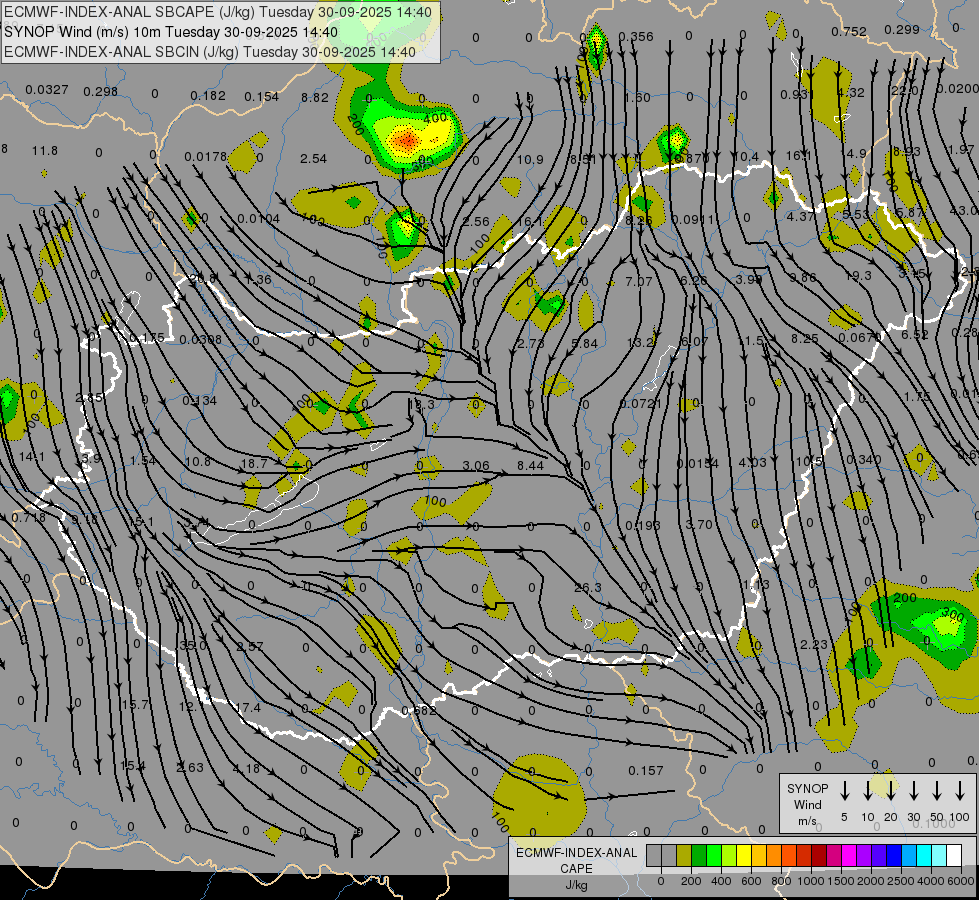Click the map value 0.0721
Viewport: 979px width, 900px height.
[x=641, y=404]
